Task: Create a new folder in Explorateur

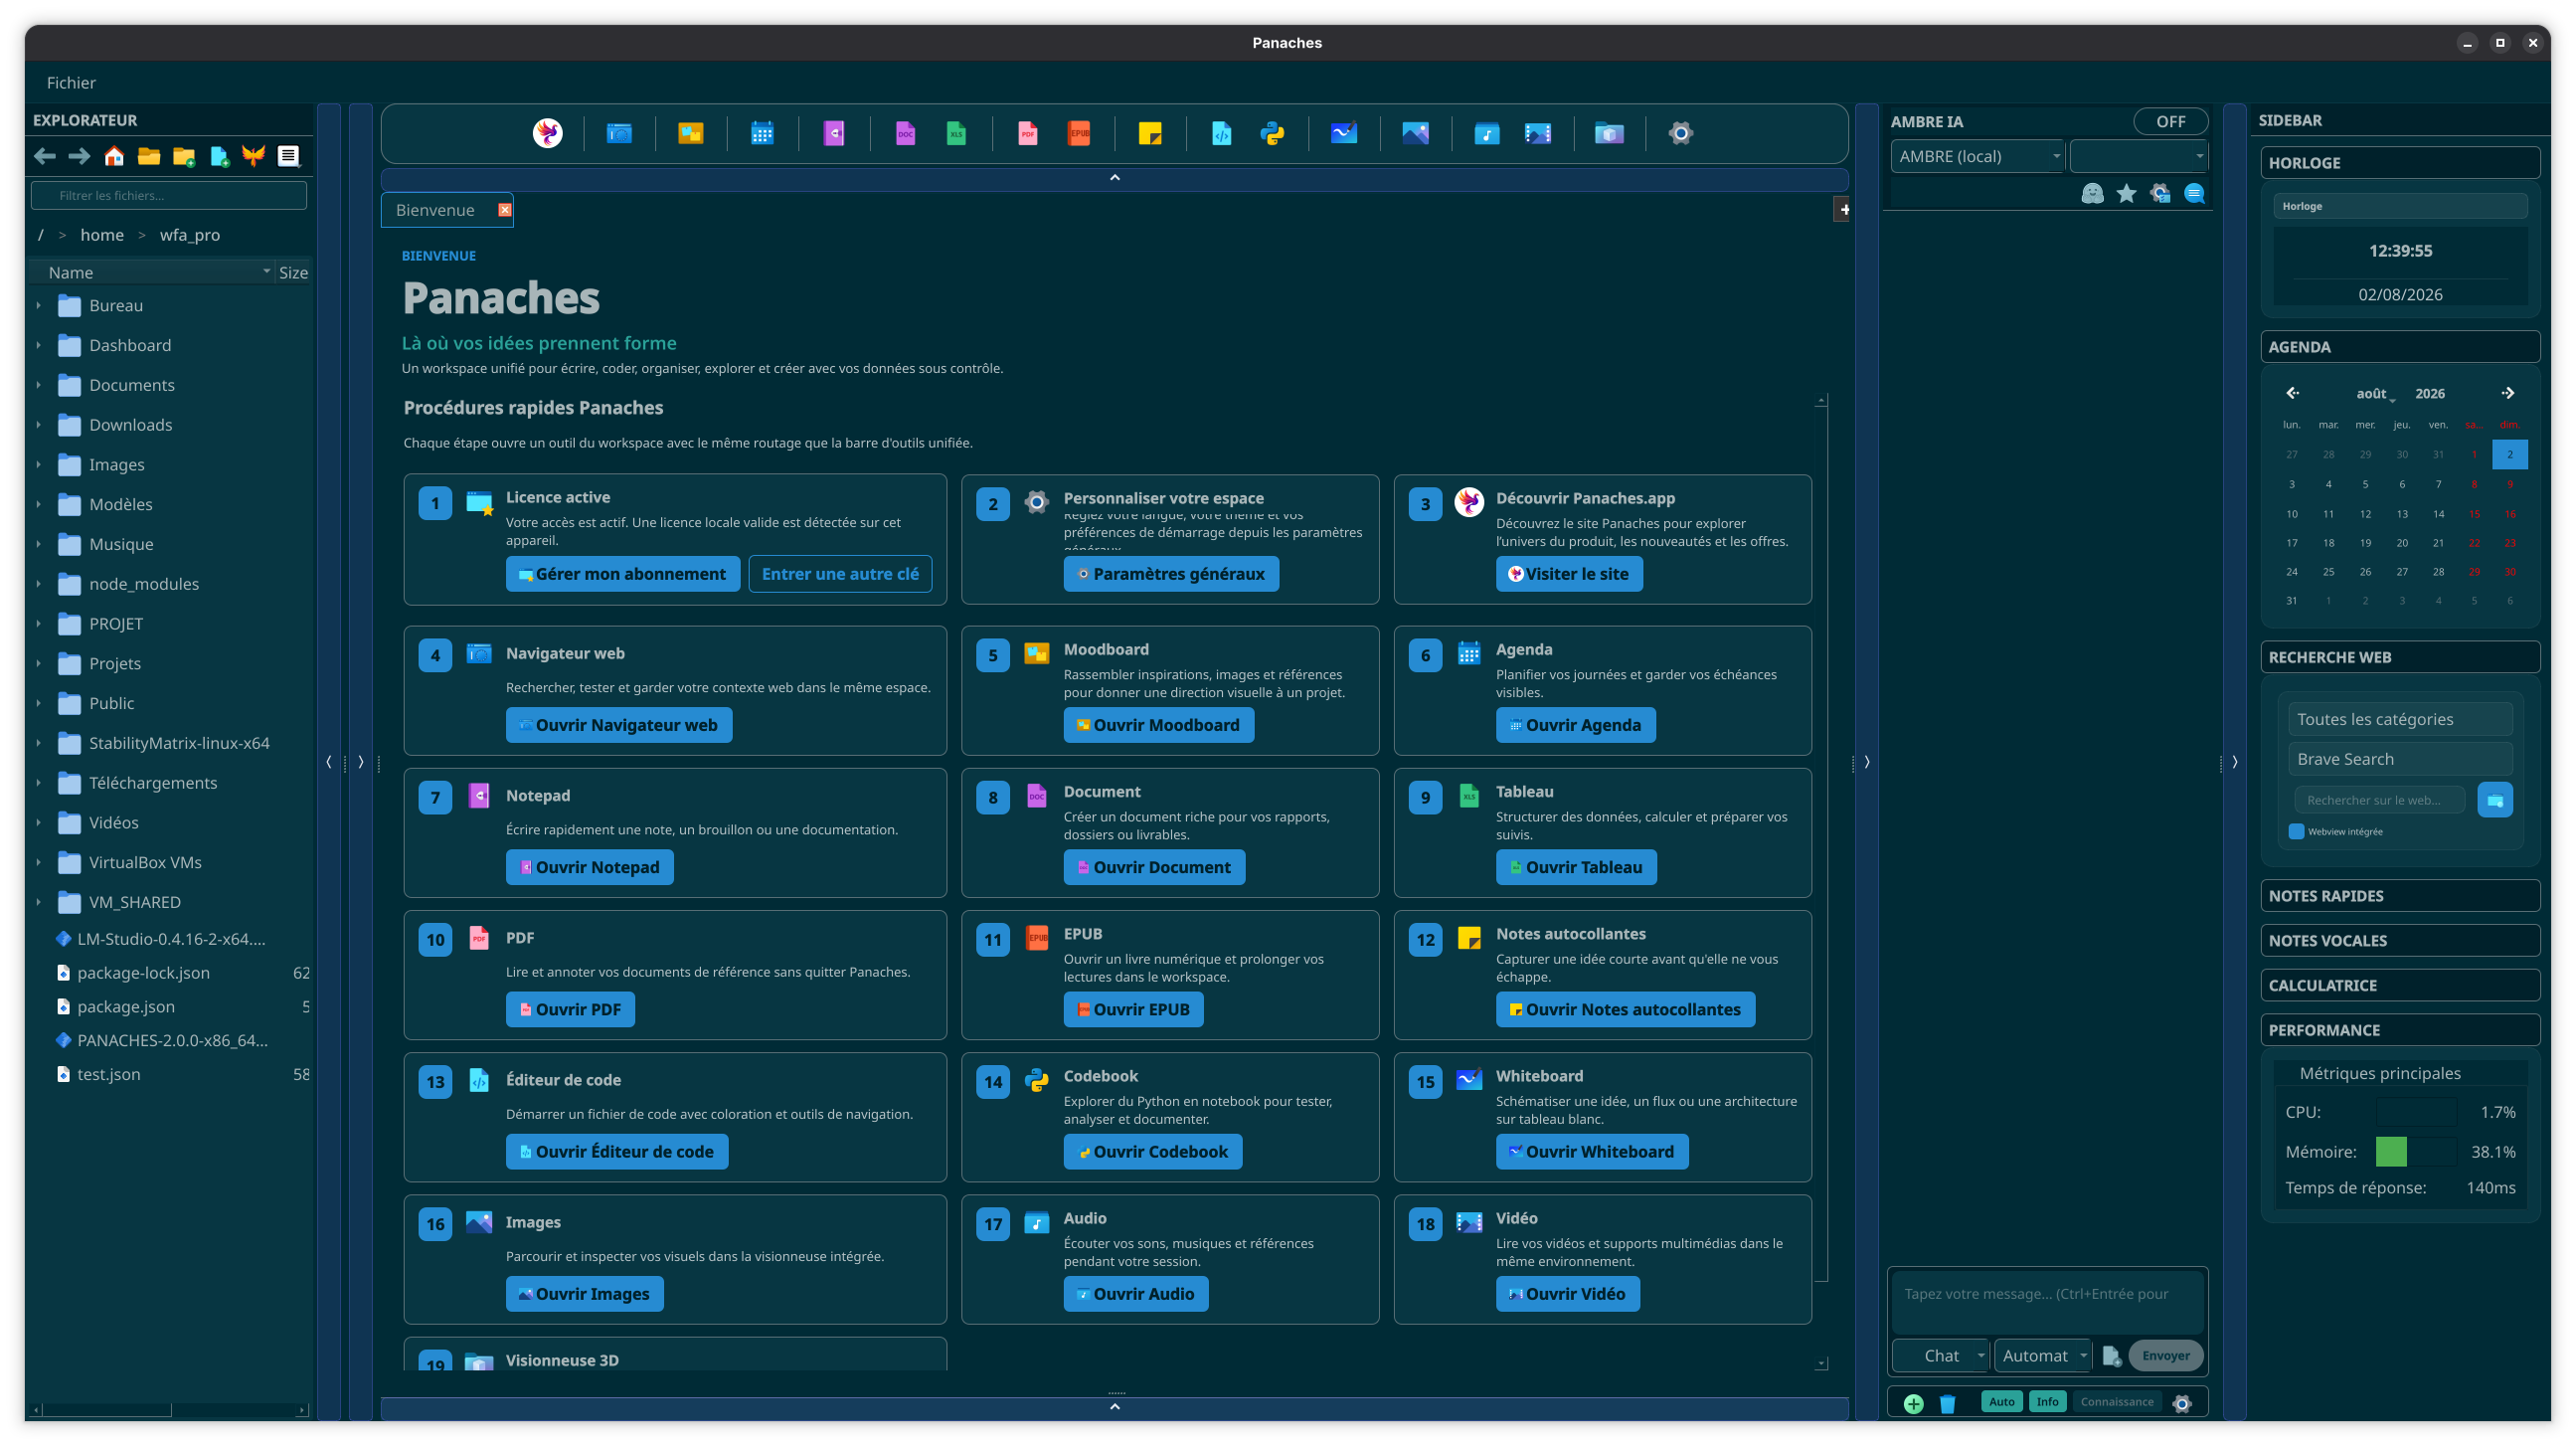Action: coord(184,156)
